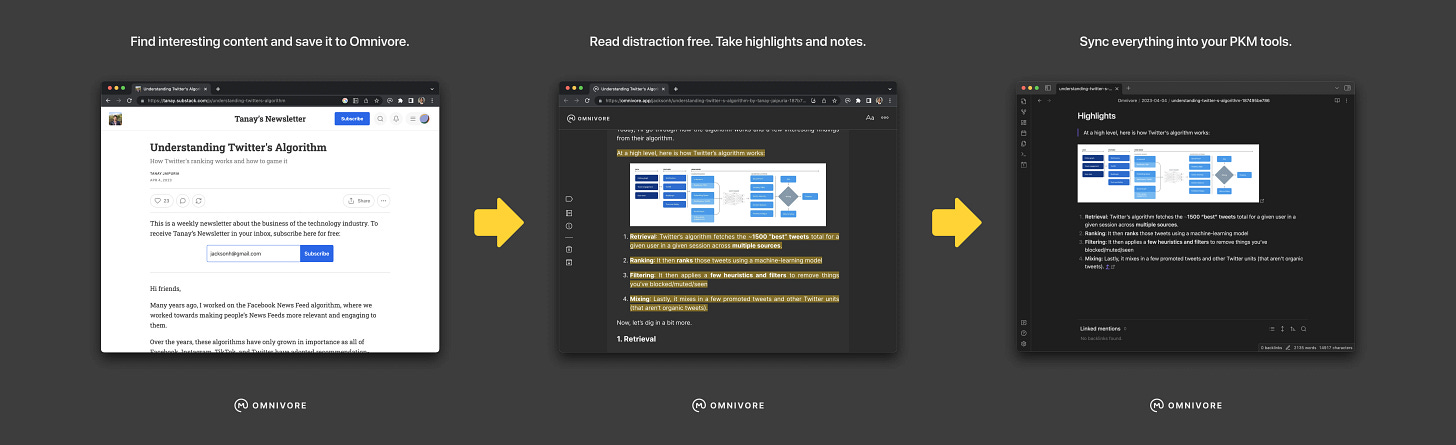1456x445 pixels.
Task: Search within the Obsidian backlinks pane
Action: point(1304,328)
